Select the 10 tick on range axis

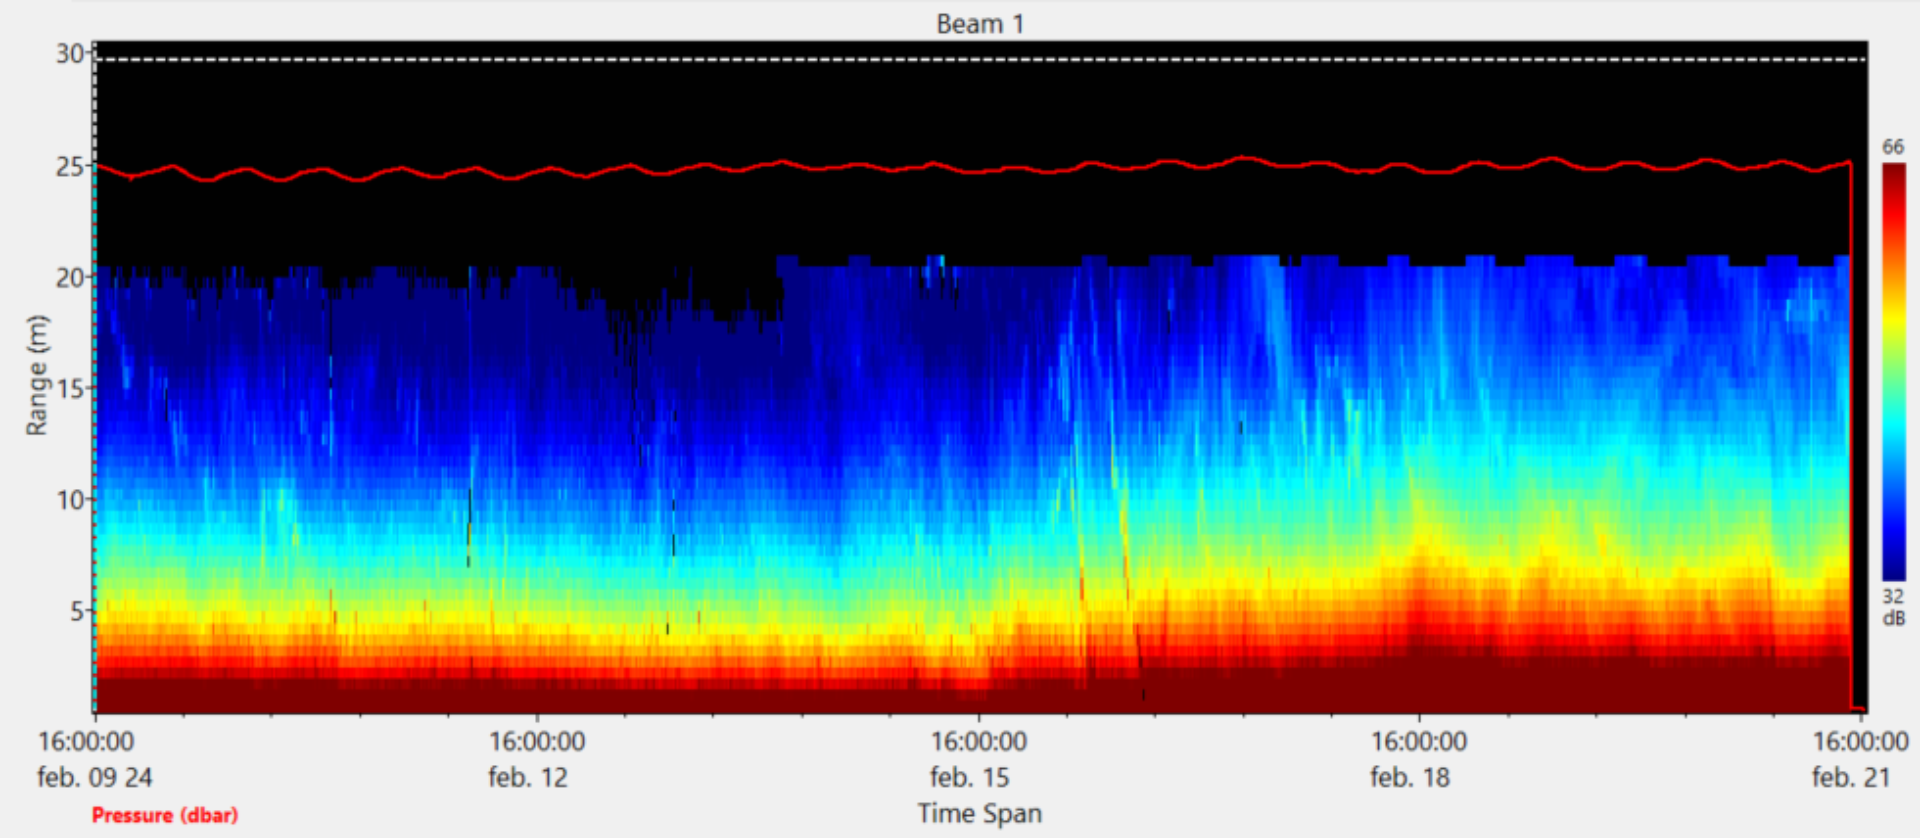pyautogui.click(x=70, y=500)
